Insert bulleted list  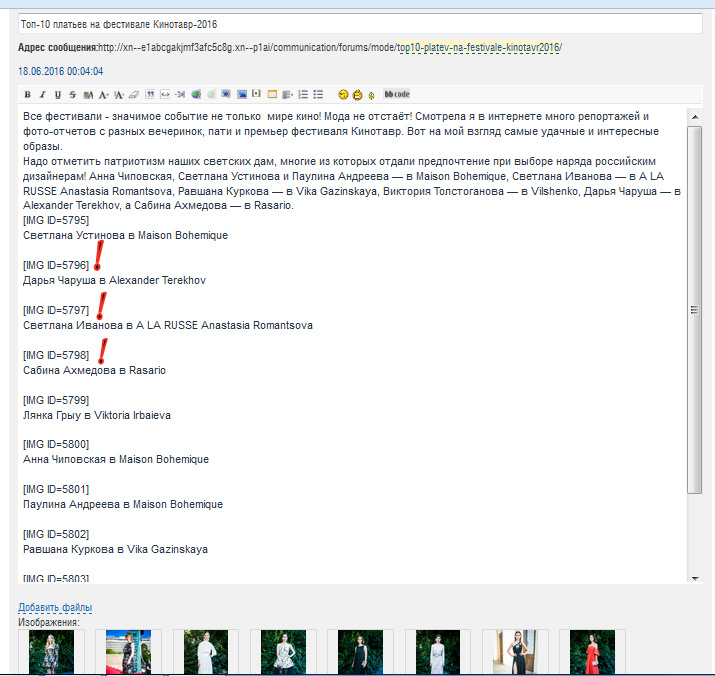click(x=318, y=95)
